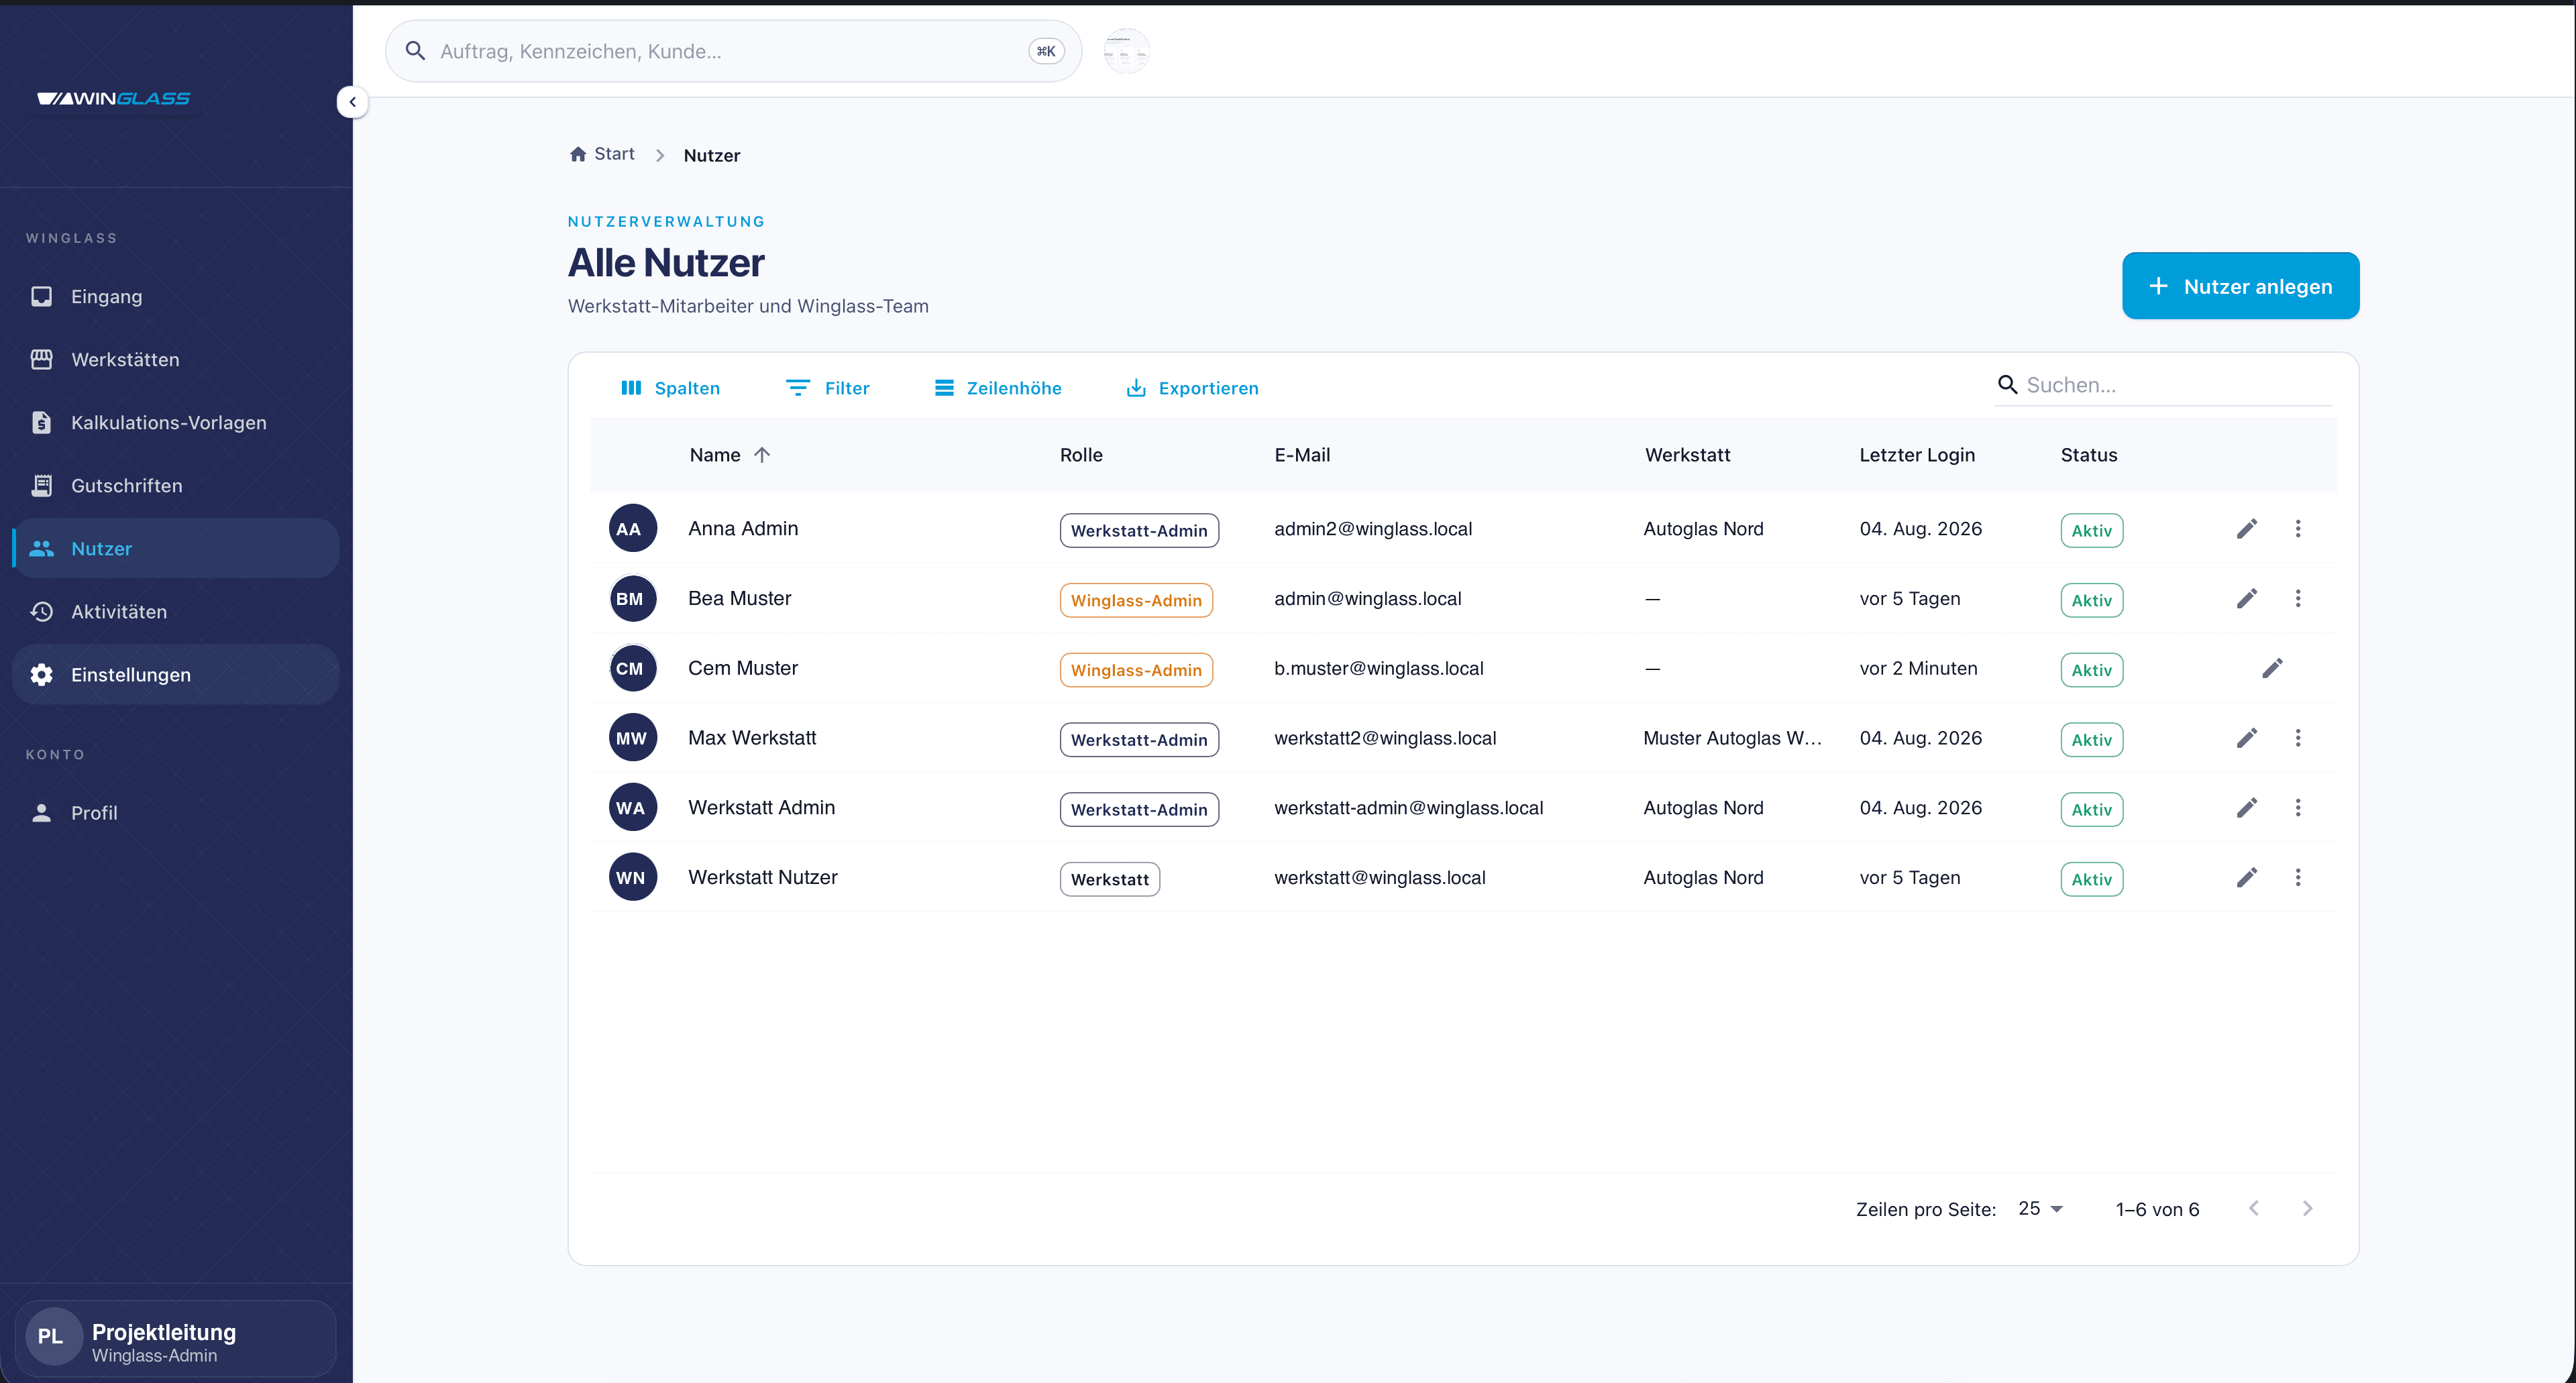This screenshot has width=2576, height=1383.
Task: Click Bea Muster's Winglass-Admin role chip
Action: coord(1136,600)
